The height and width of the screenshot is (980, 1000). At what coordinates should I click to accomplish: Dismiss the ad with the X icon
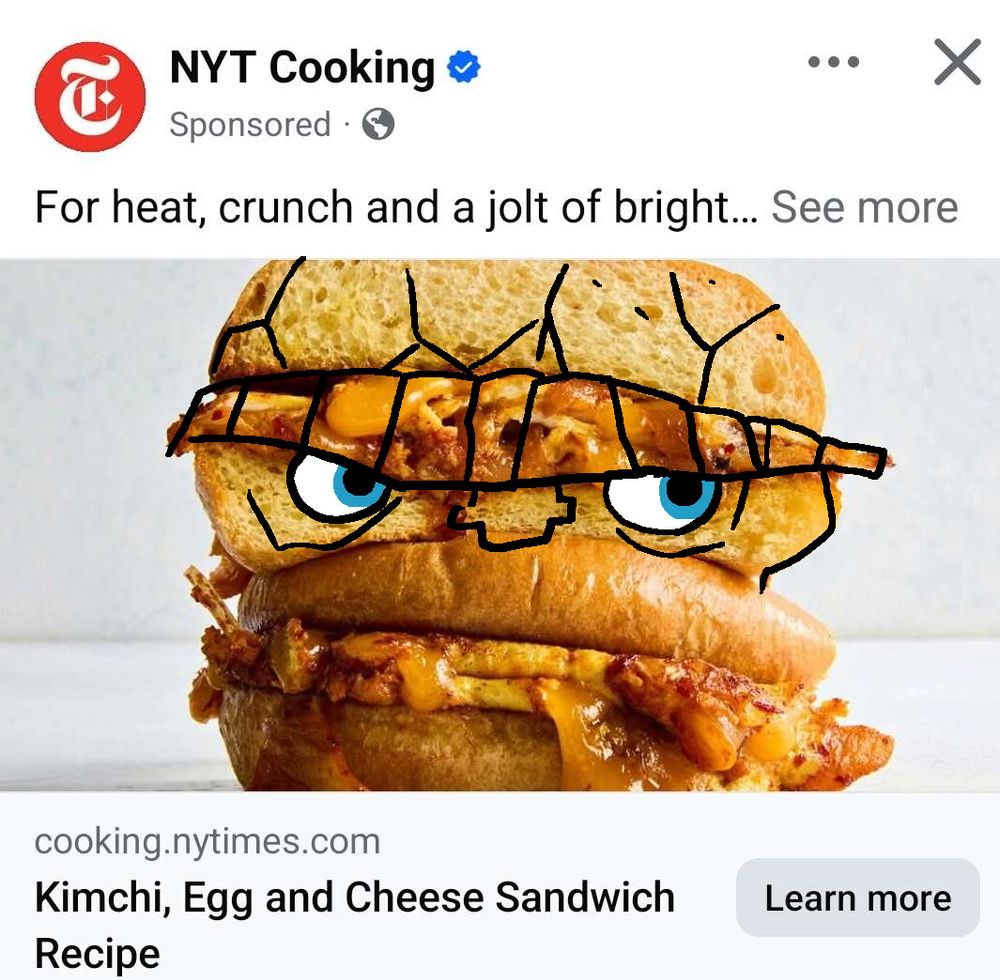point(957,62)
